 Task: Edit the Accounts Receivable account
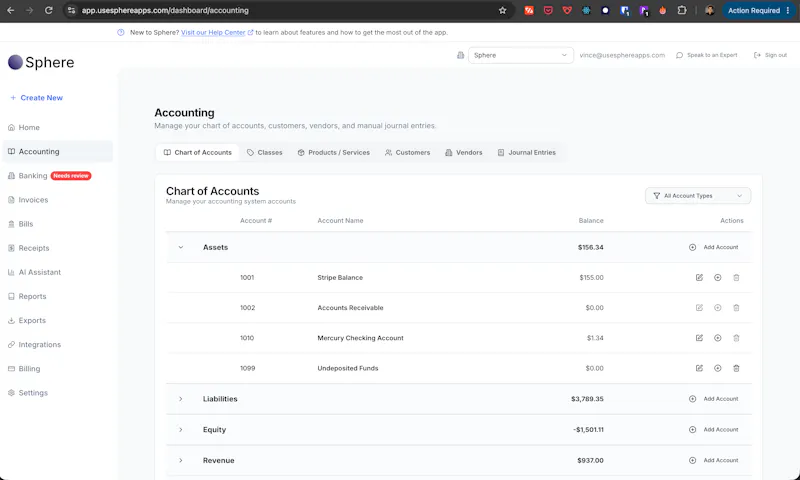699,308
